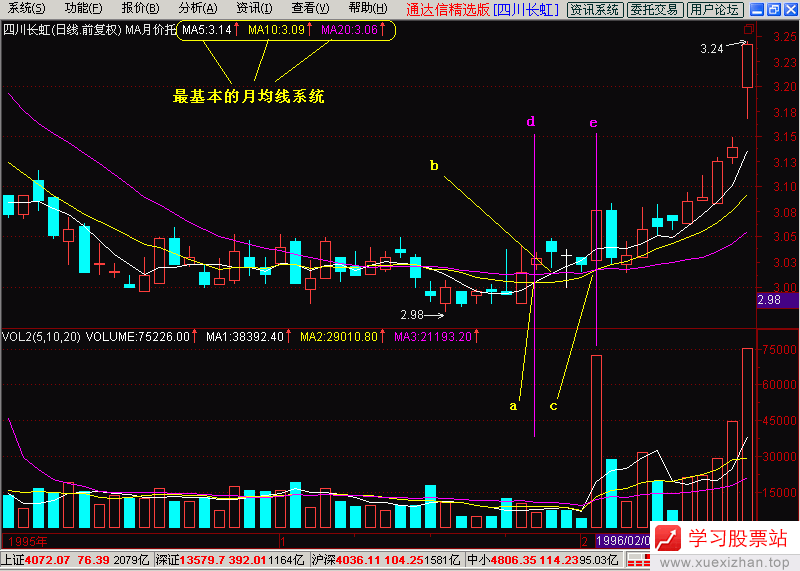Open the 用户论坛 button
Screen dimensions: 800x571
pos(715,9)
